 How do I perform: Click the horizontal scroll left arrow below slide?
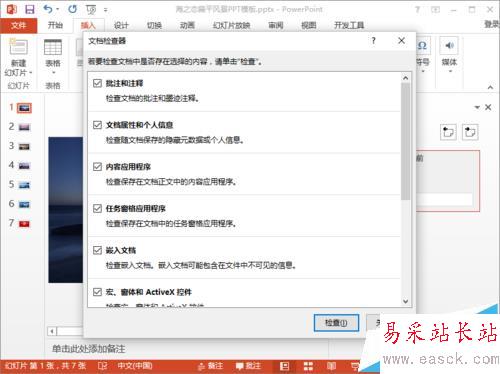tap(52, 331)
